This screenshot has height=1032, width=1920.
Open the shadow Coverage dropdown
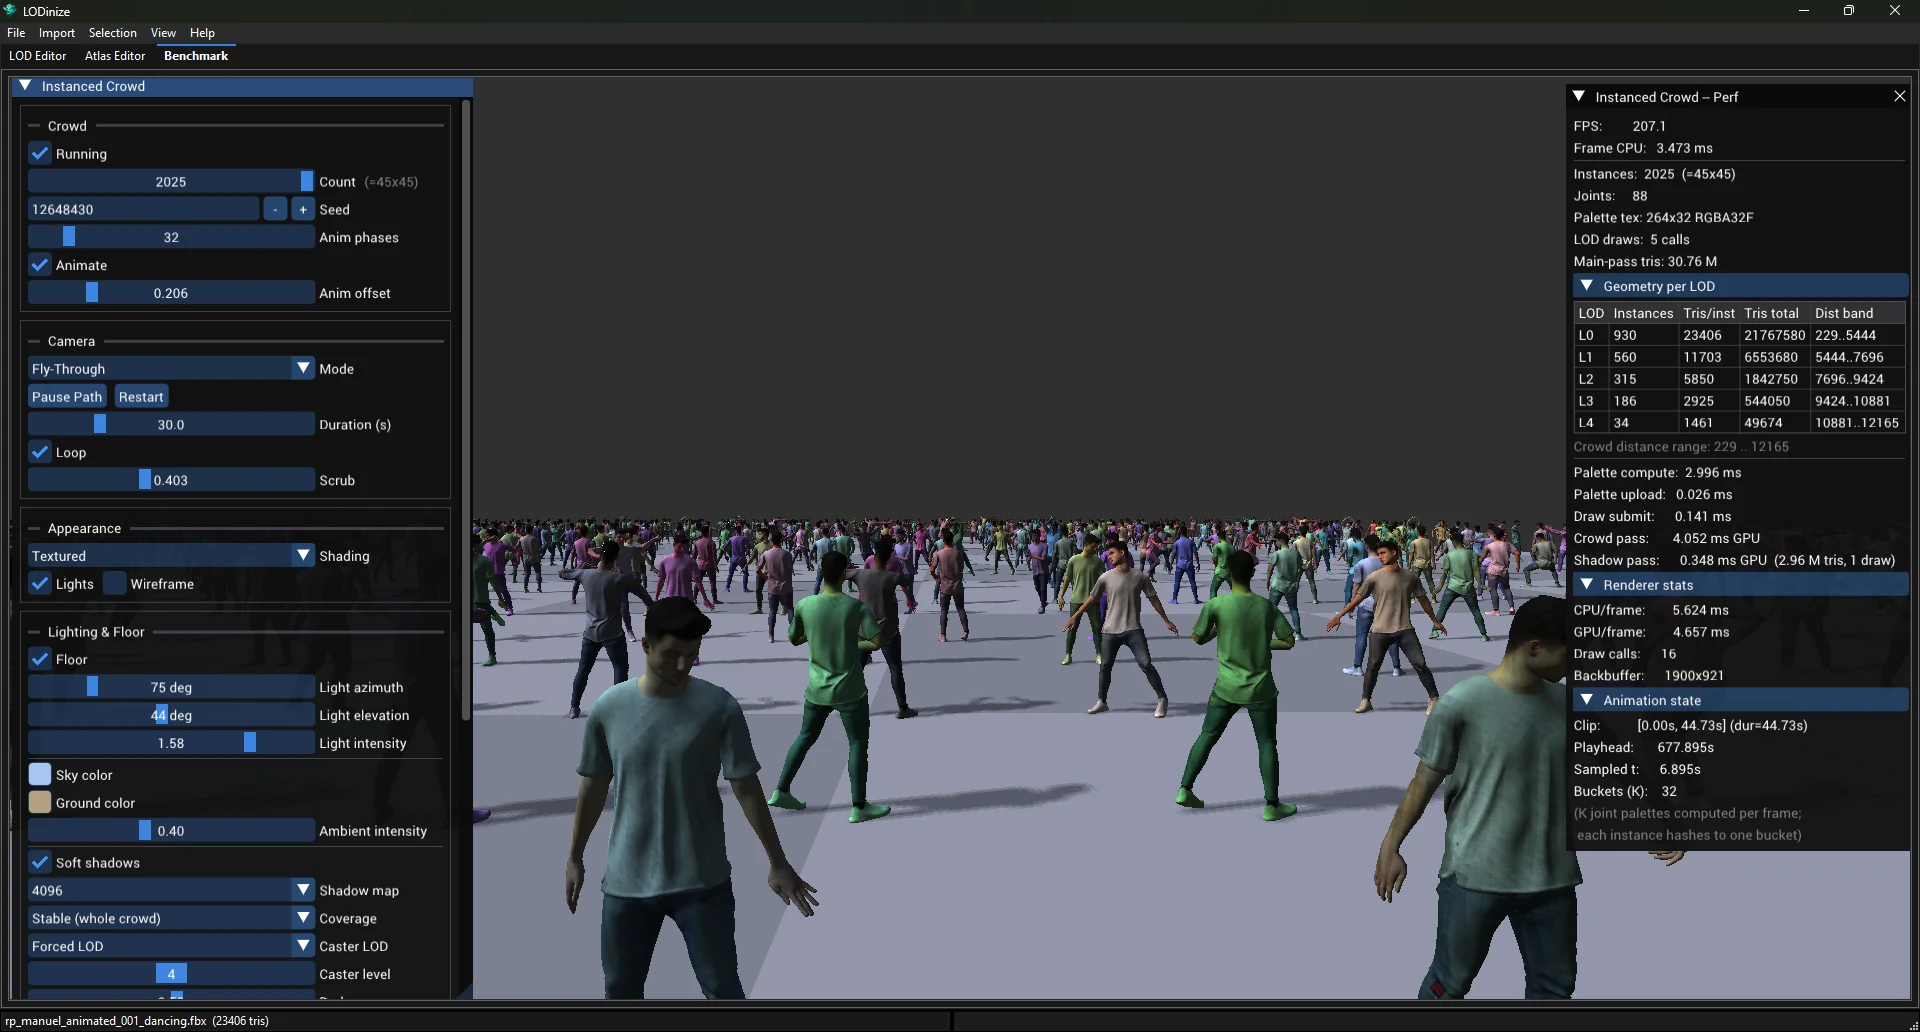171,918
